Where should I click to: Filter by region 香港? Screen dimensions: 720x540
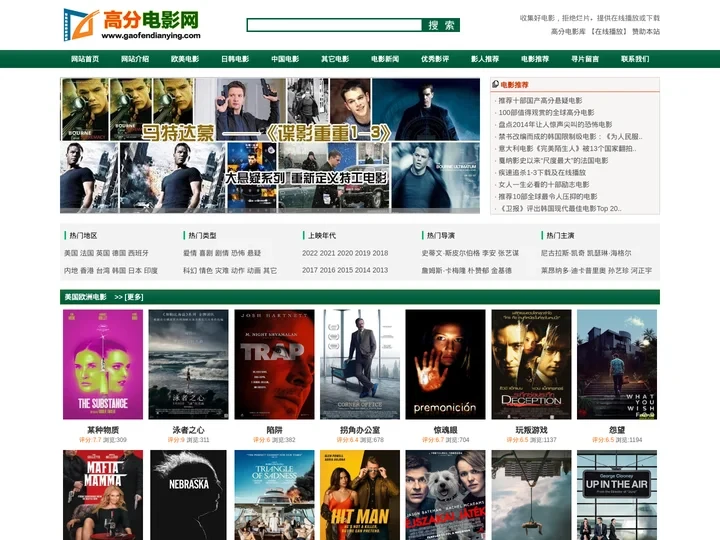point(87,270)
